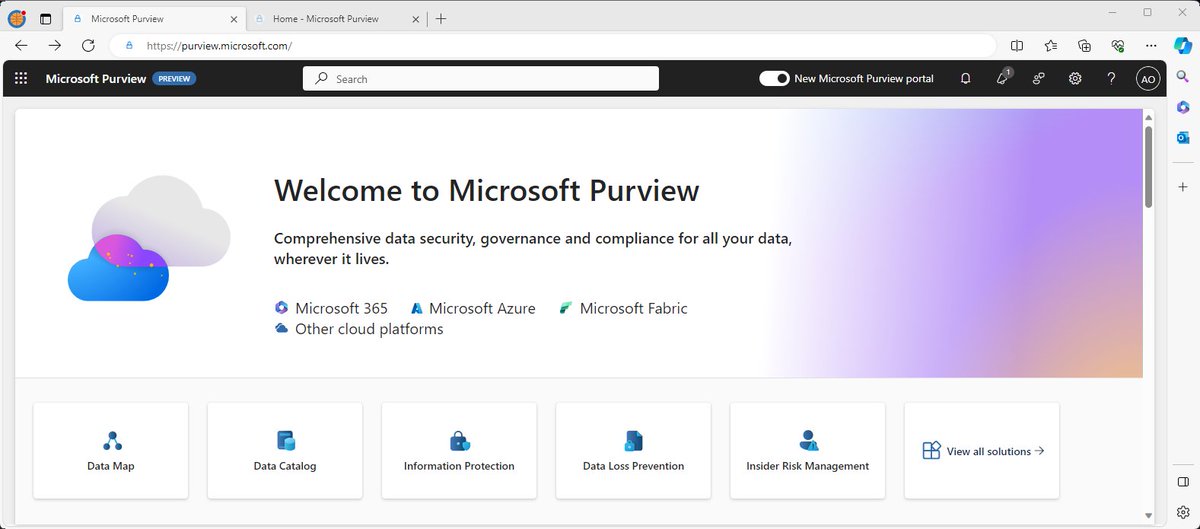Open Edge settings and more menu
1200x529 pixels.
coord(1151,45)
